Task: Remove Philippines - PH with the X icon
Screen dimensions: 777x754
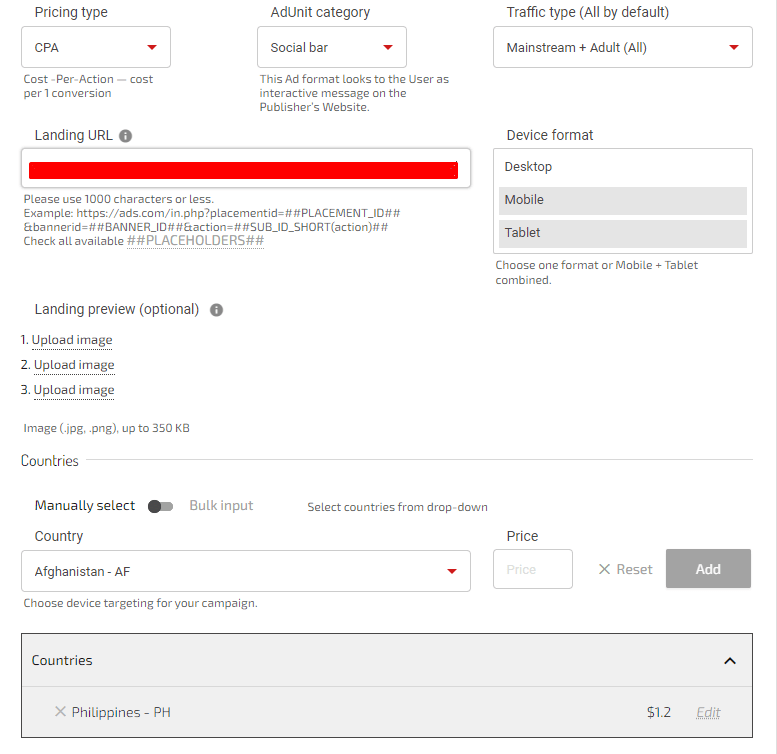Action: (x=60, y=712)
